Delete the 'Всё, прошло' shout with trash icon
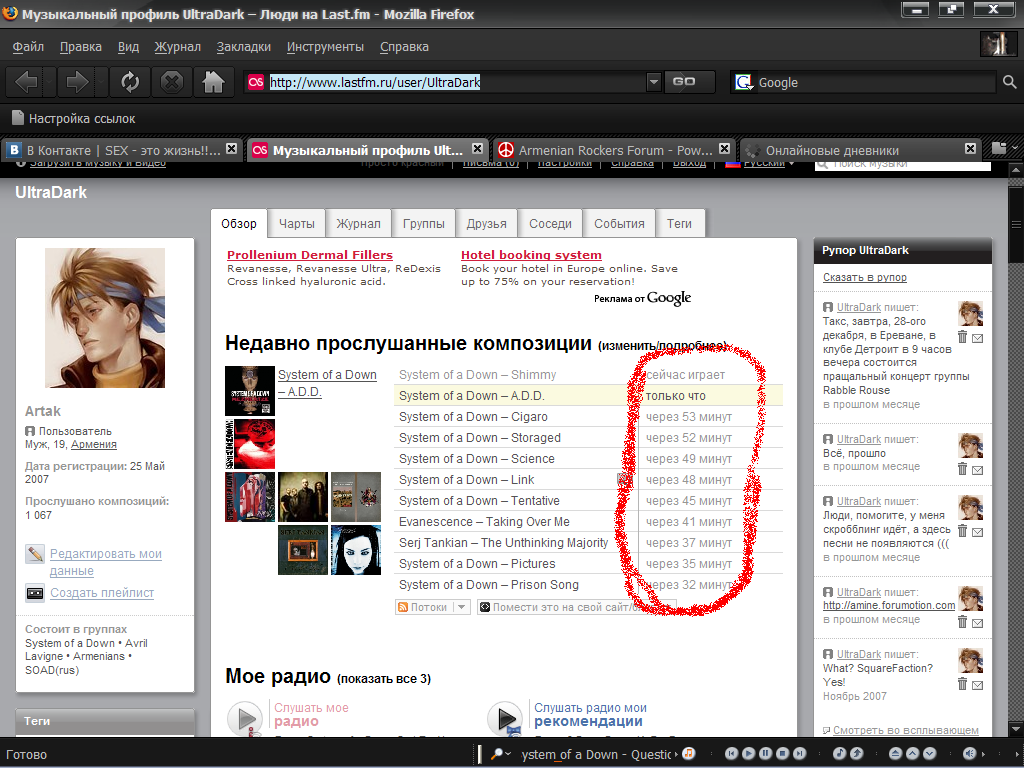 pyautogui.click(x=962, y=468)
